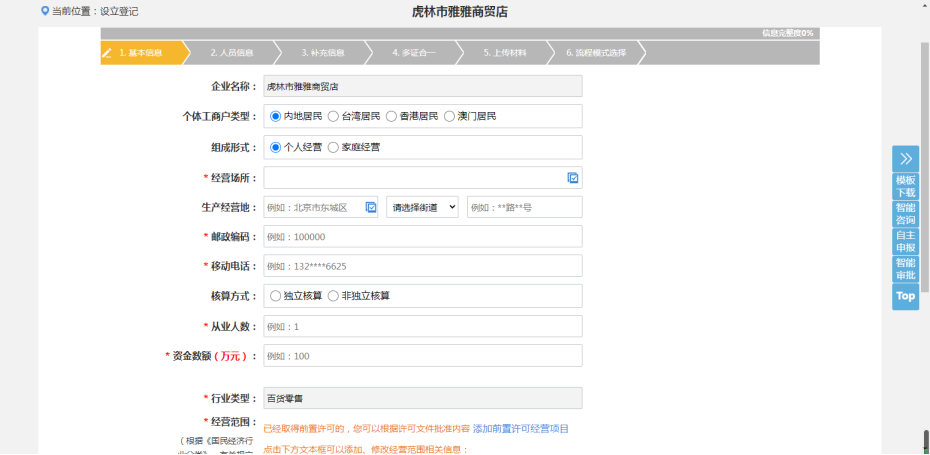
Task: Choose 个人经营 as 组成形式
Action: 275,147
